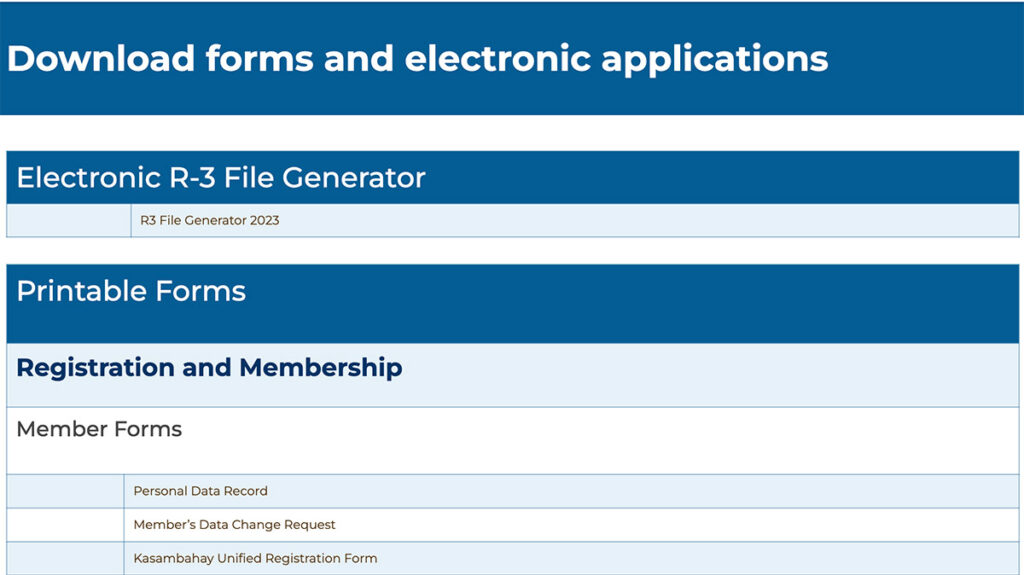Click empty cell left of Kasambahay Unified Registration Form
Viewport: 1024px width, 575px height.
(65, 558)
